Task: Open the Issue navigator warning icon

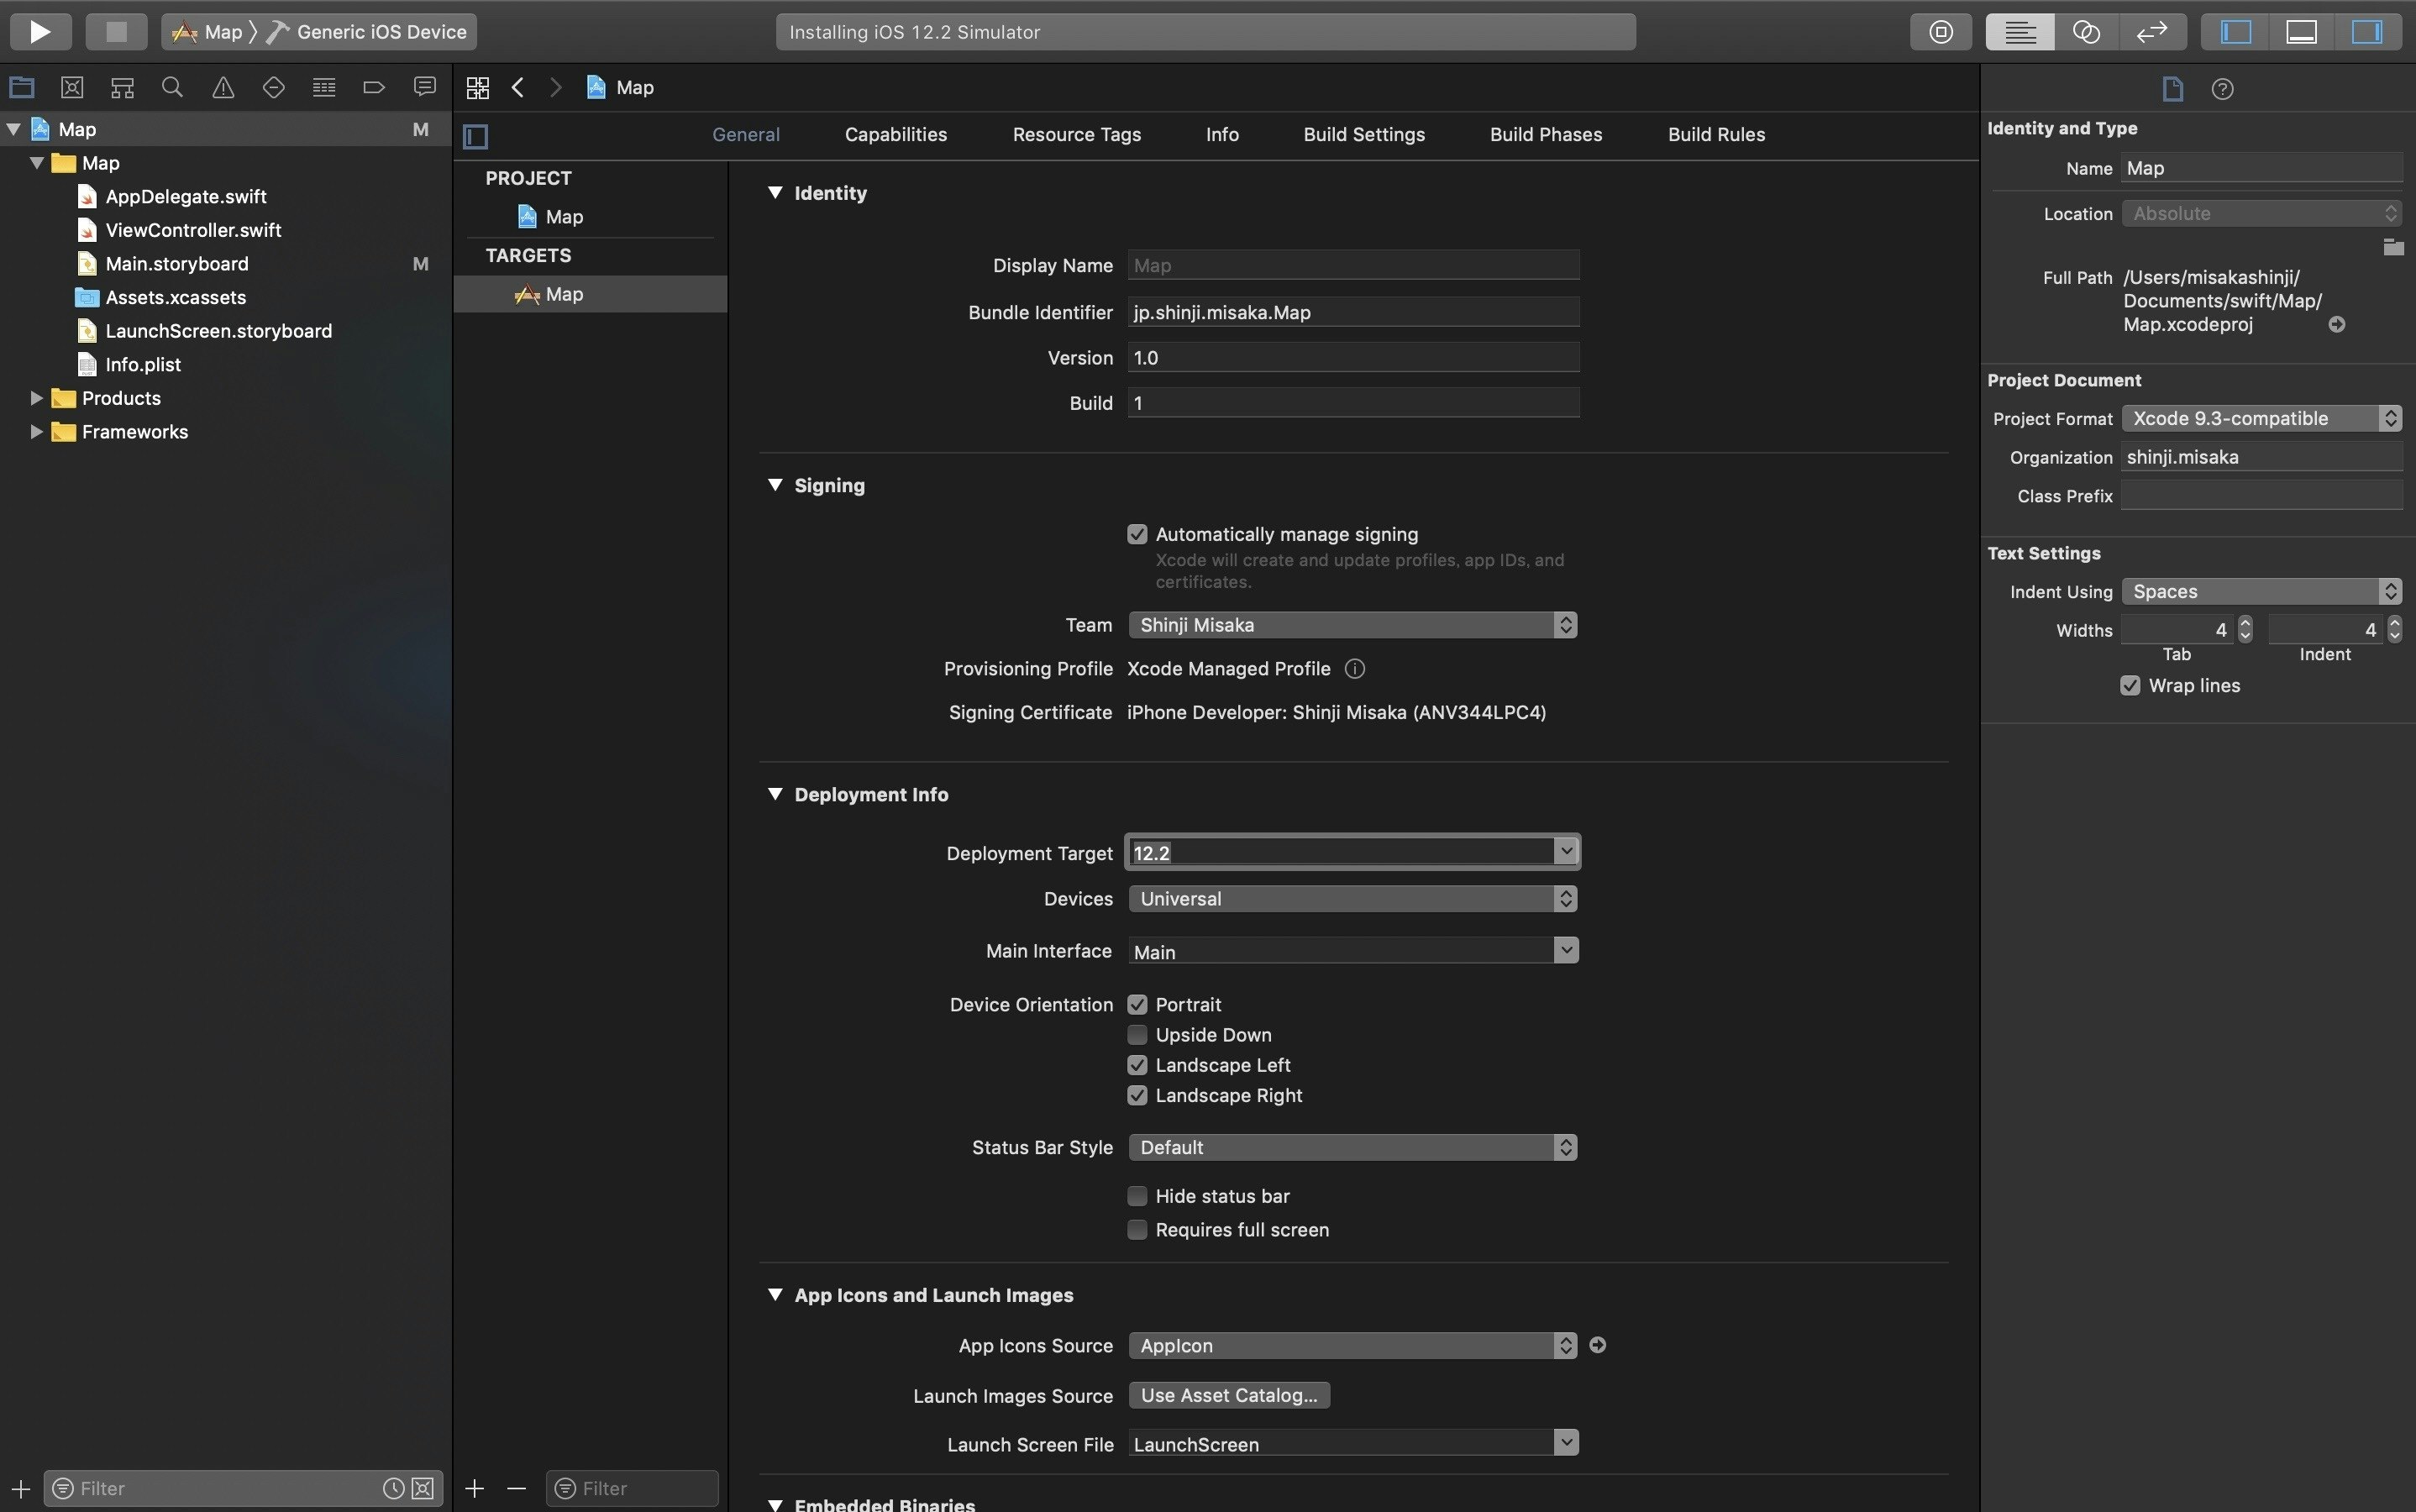Action: click(x=223, y=87)
